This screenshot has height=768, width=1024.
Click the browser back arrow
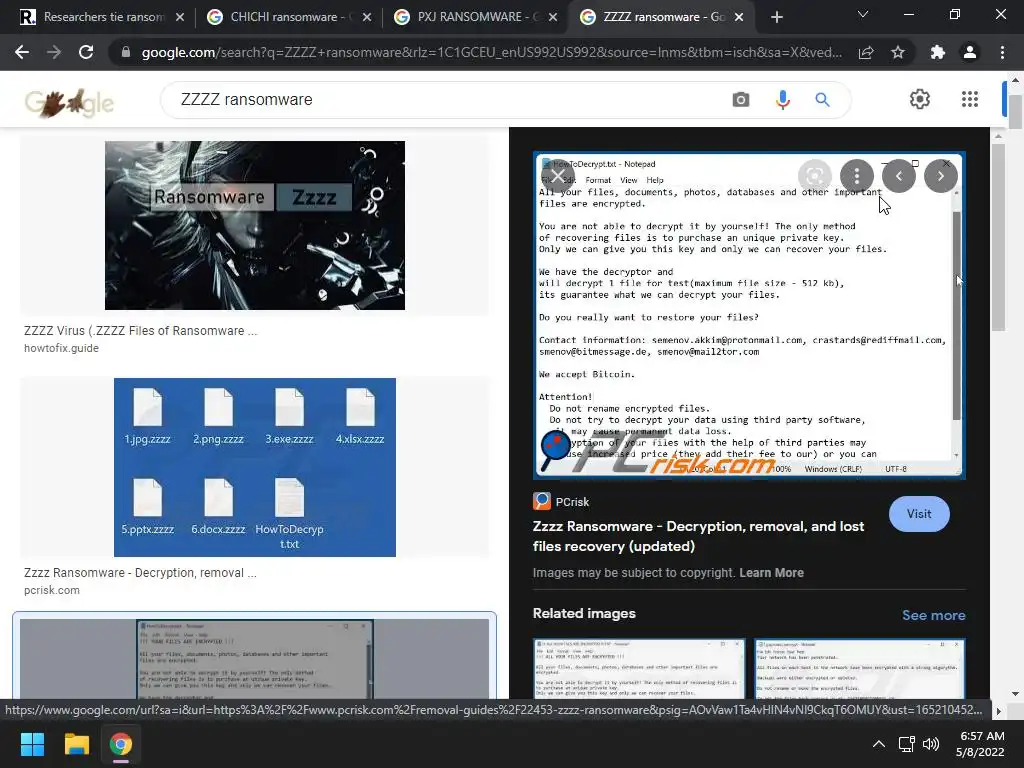point(22,52)
